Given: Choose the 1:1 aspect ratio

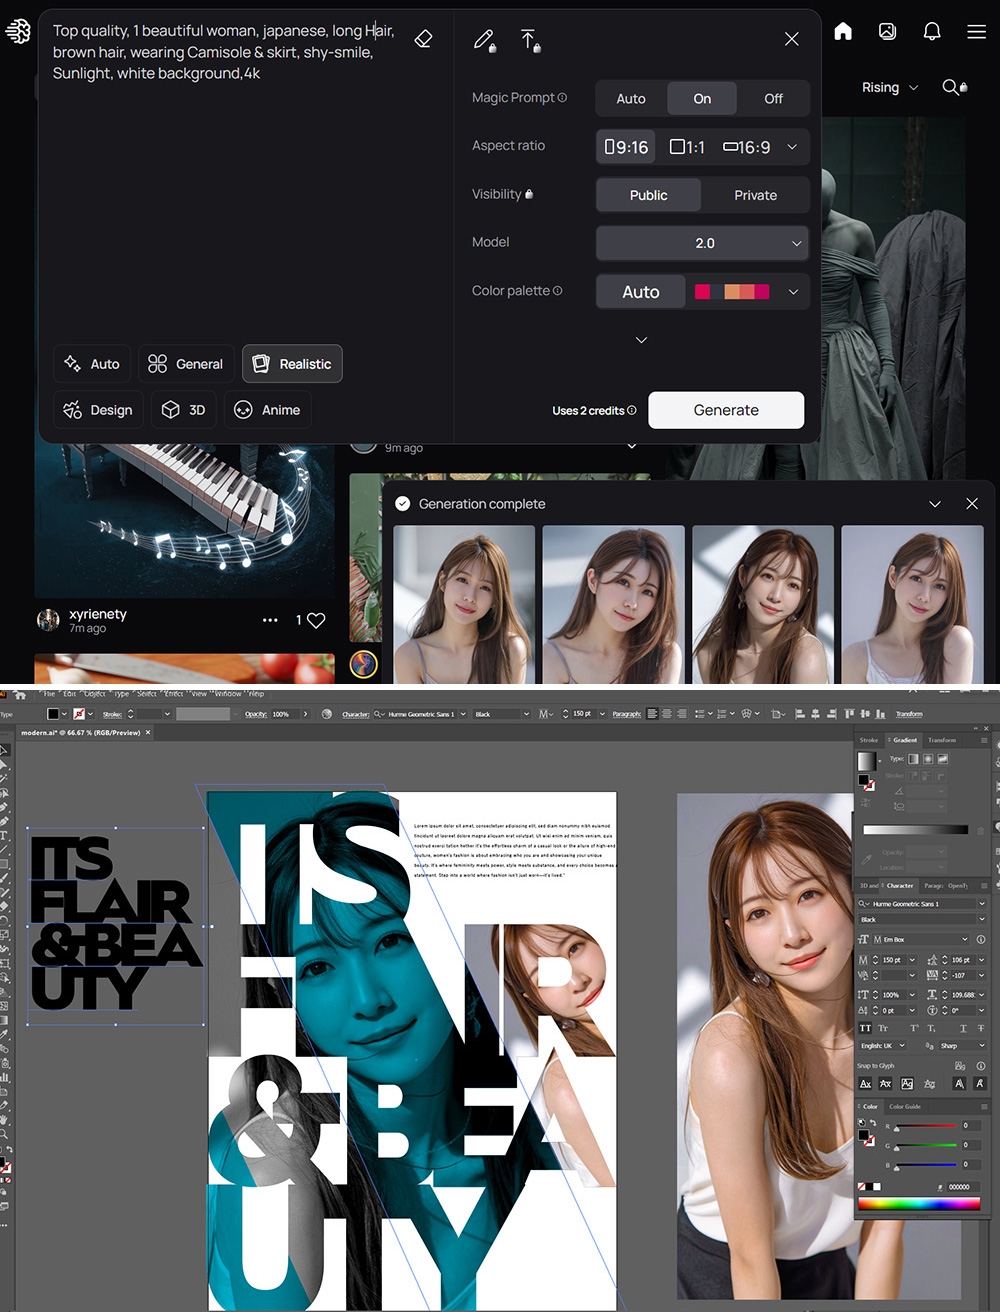Looking at the screenshot, I should tap(688, 147).
